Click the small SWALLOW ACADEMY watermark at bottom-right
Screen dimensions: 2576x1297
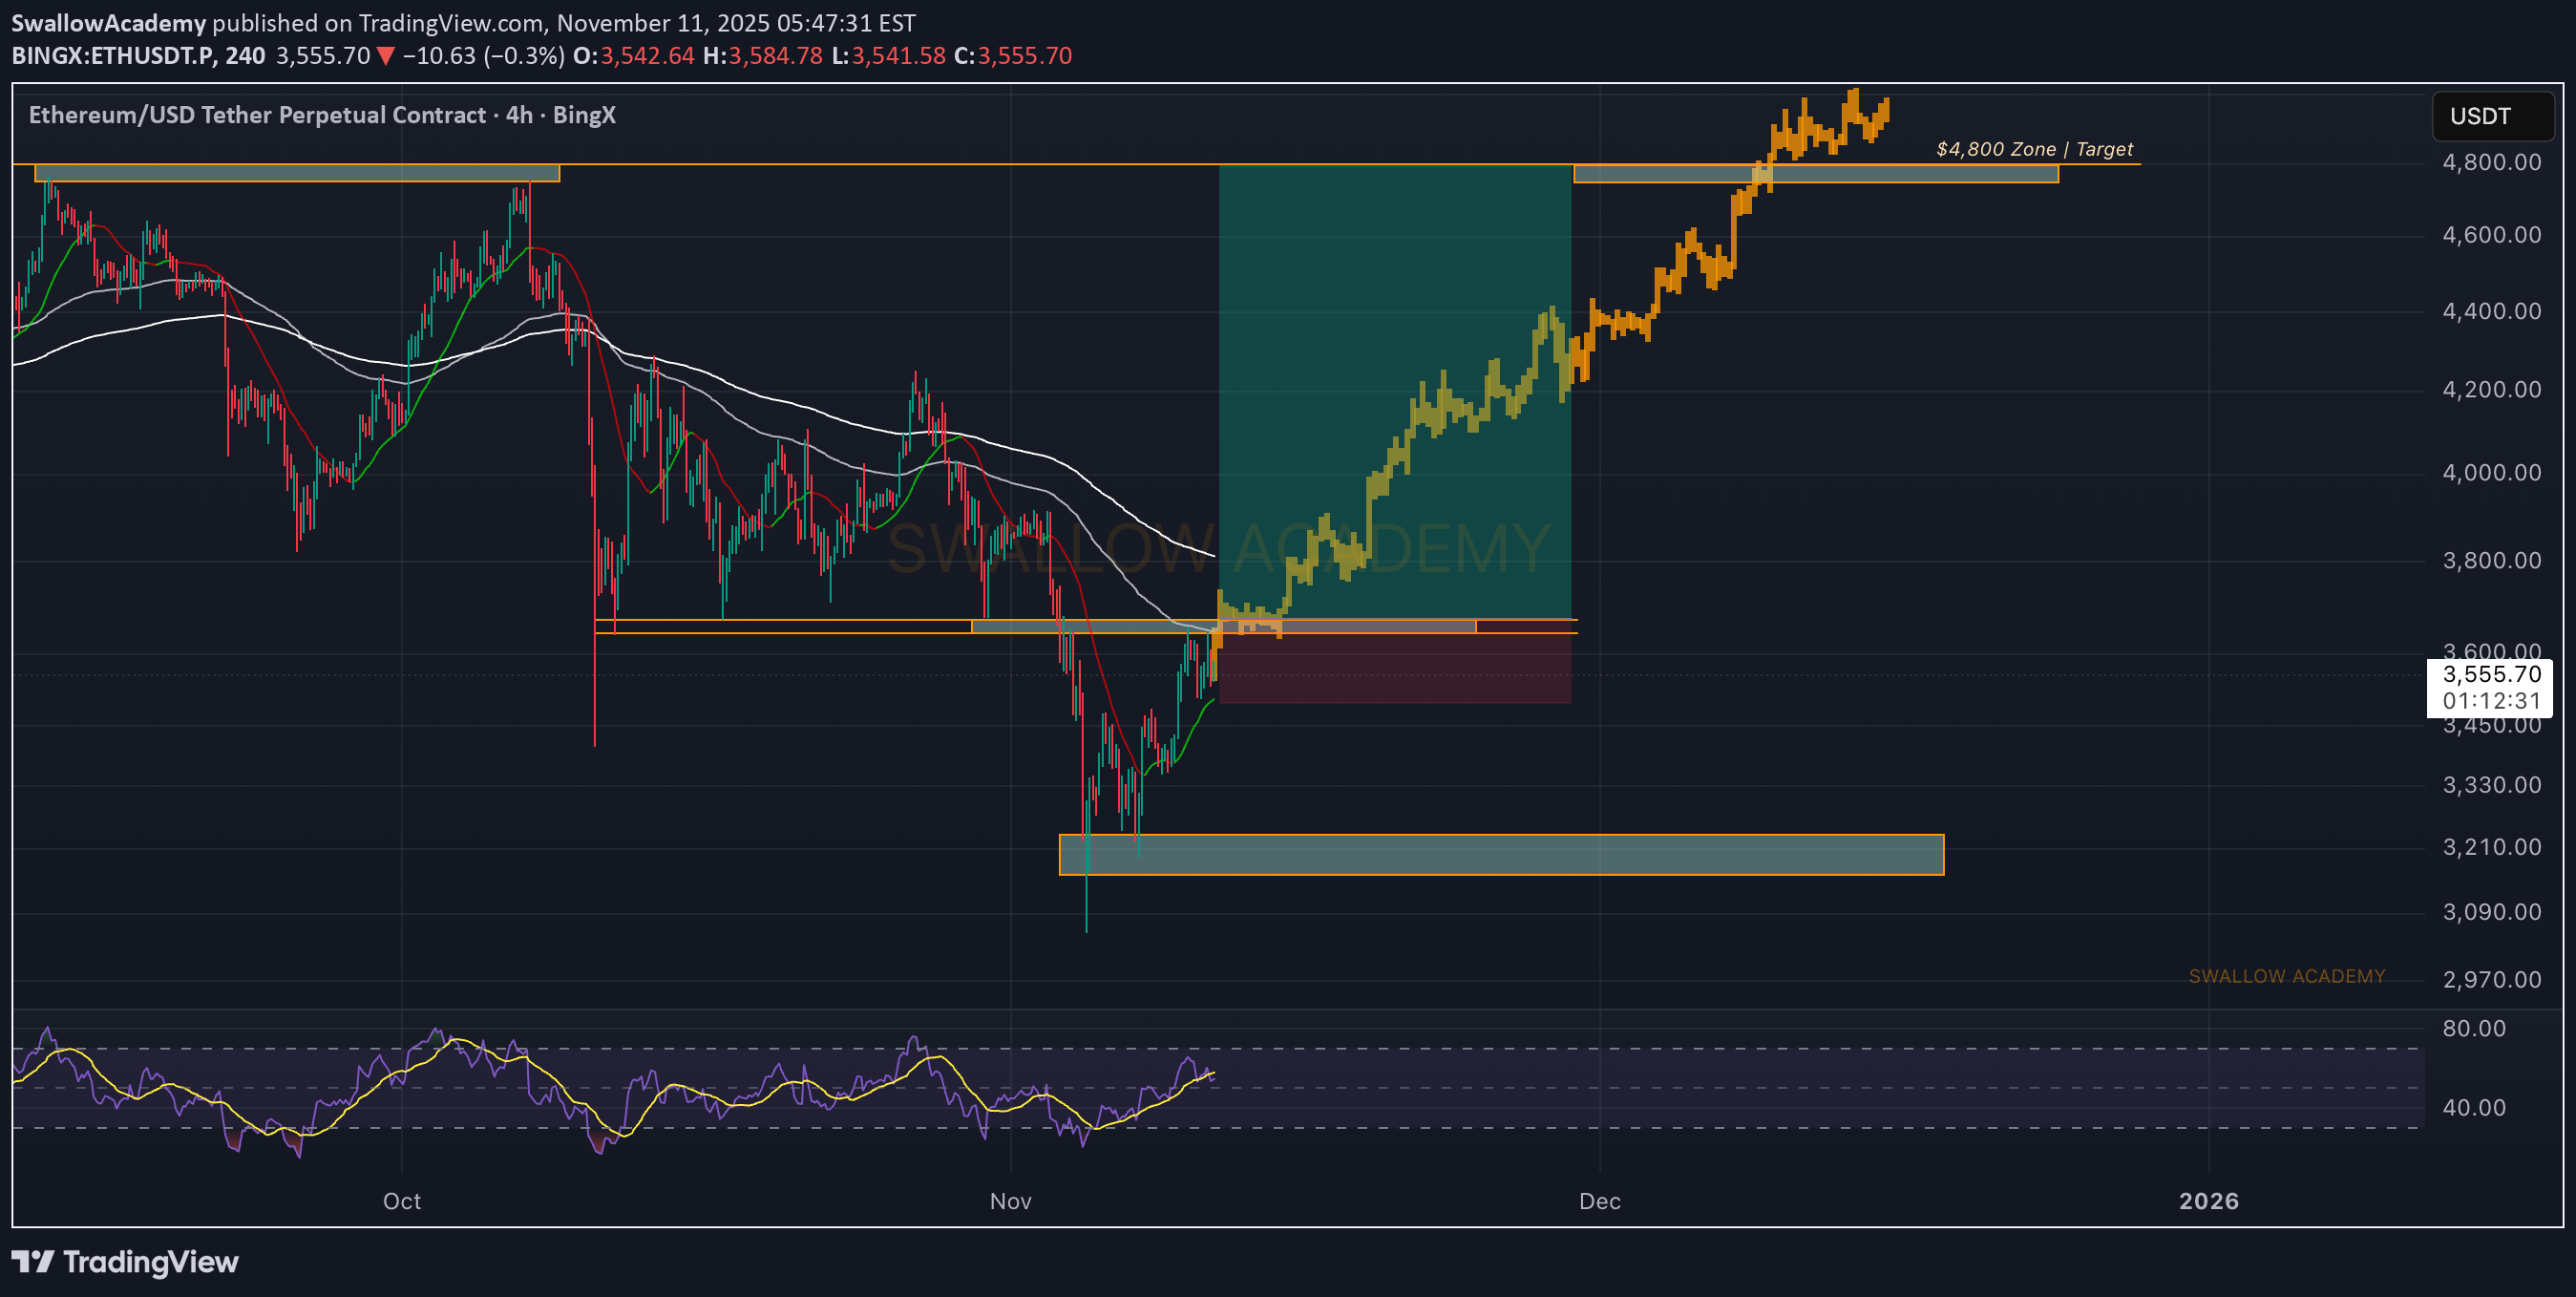coord(2286,976)
